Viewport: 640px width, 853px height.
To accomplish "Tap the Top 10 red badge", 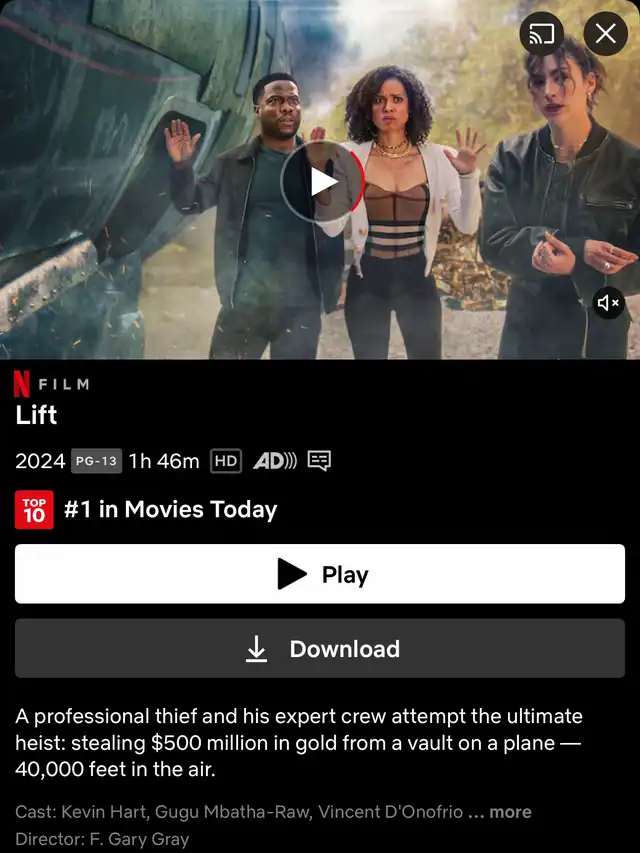I will (34, 510).
